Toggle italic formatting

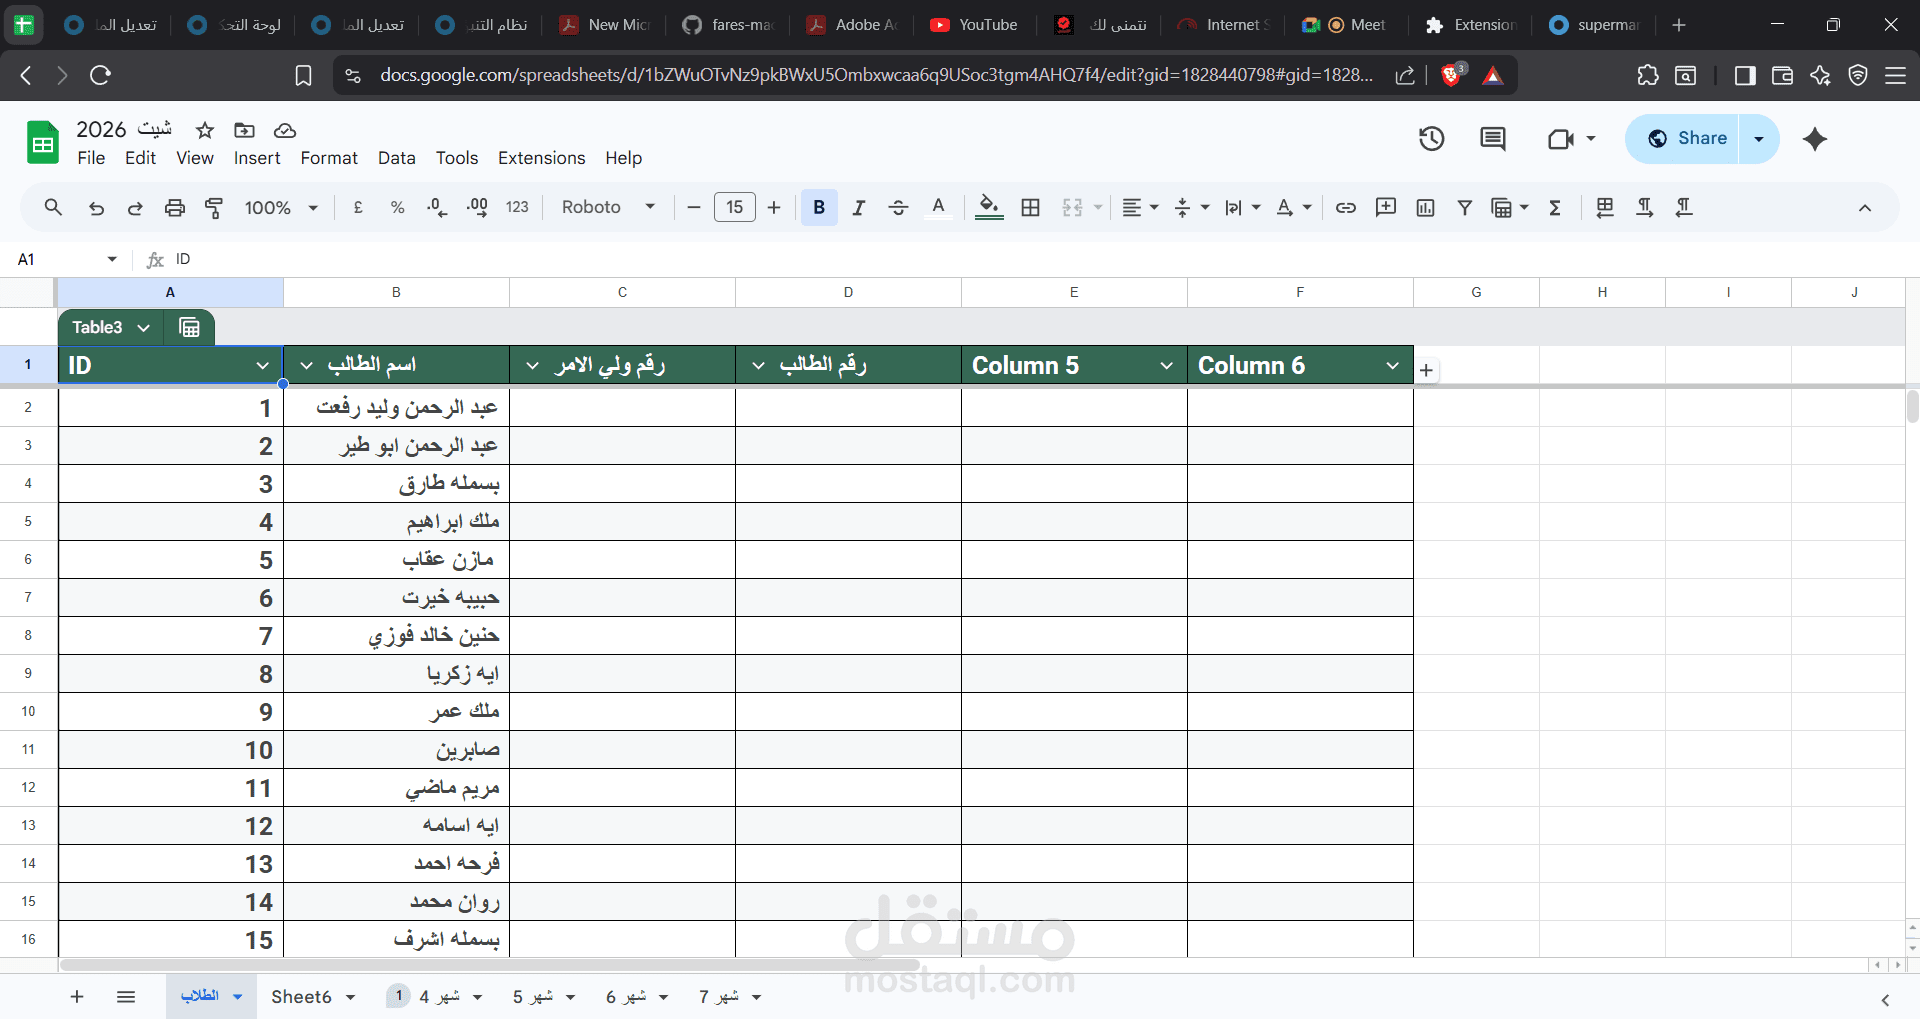tap(859, 207)
